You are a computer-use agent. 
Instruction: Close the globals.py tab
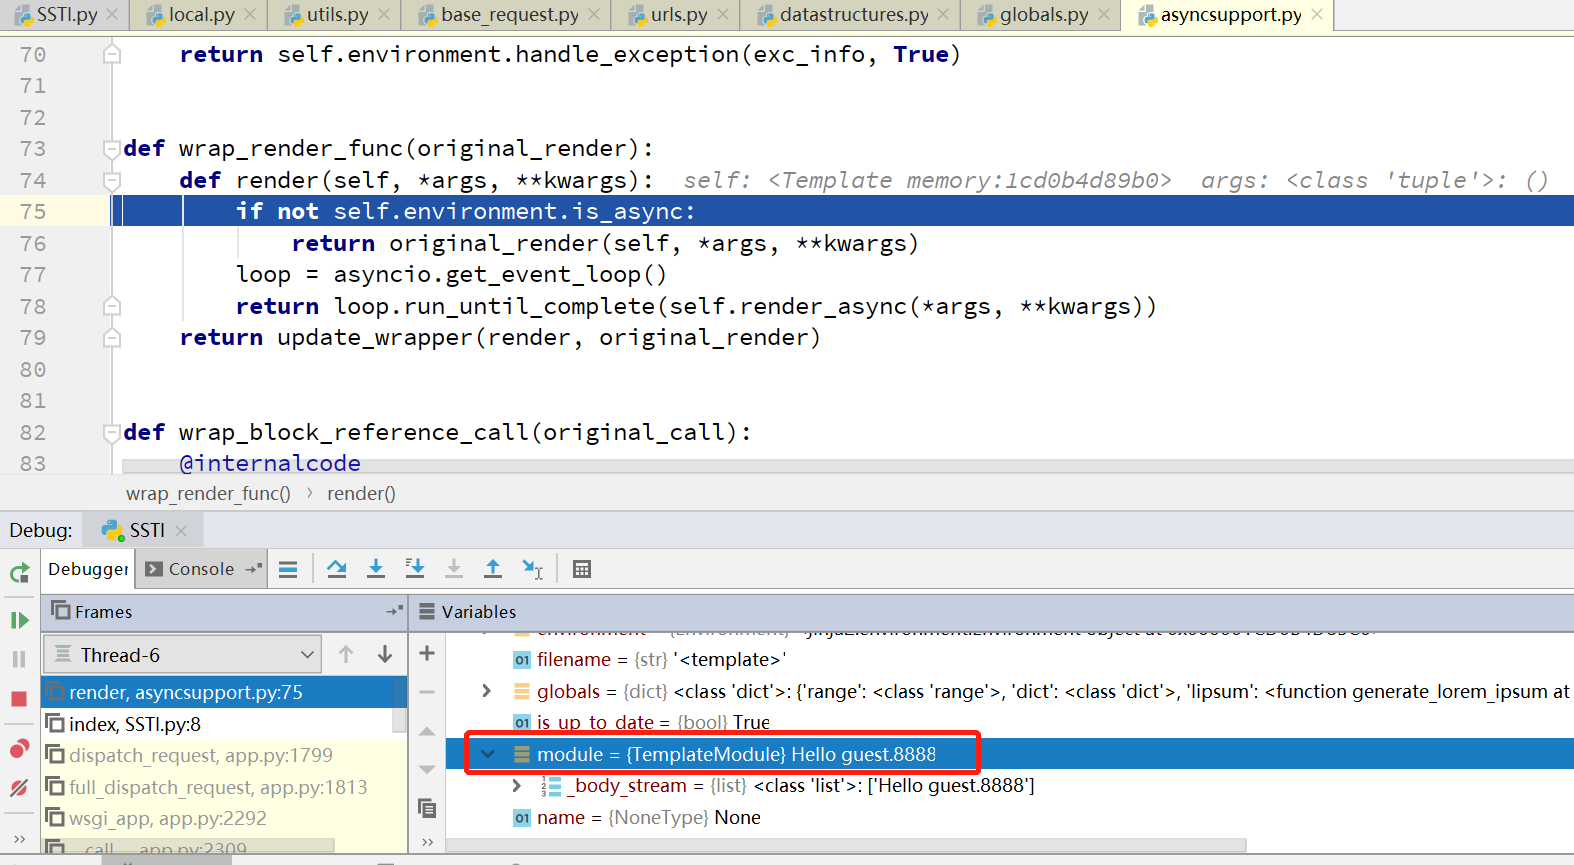(1103, 14)
